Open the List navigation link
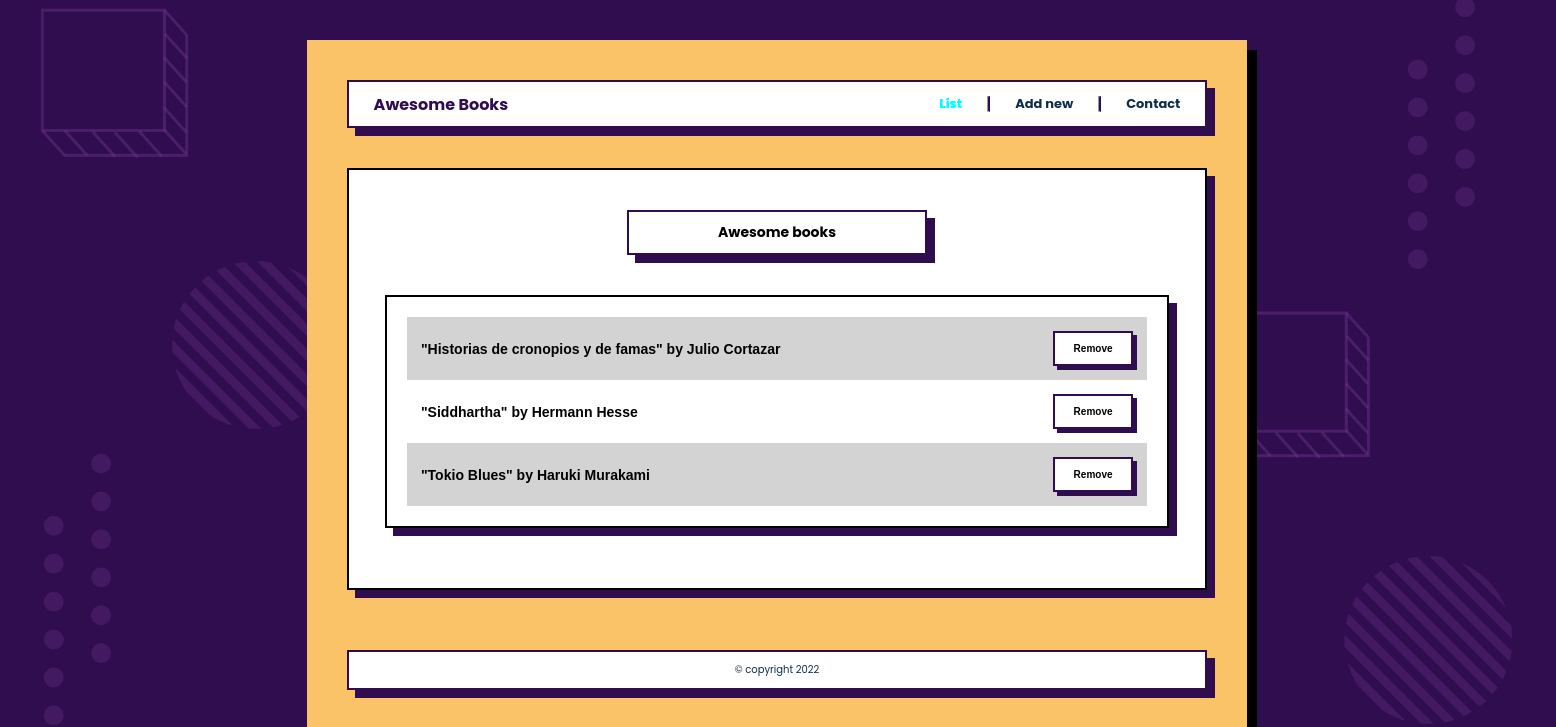This screenshot has width=1556, height=727. 950,104
